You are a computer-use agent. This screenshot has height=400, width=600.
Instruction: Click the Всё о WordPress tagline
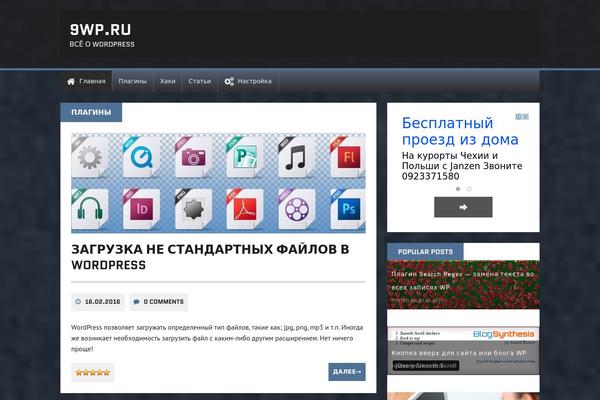coord(102,44)
